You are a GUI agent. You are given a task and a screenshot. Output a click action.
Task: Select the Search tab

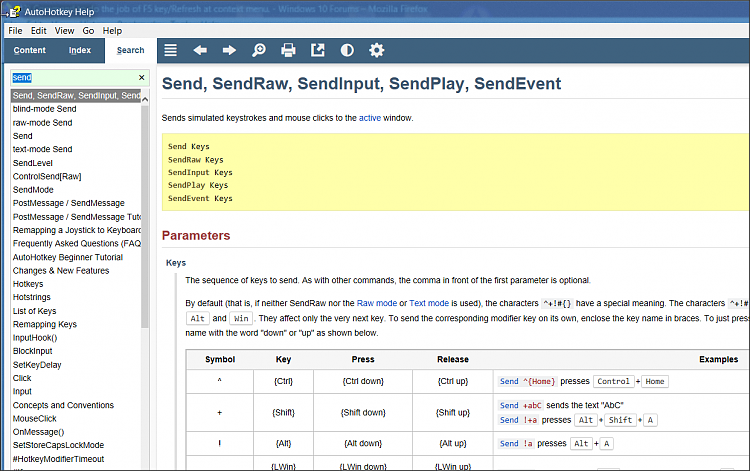tap(131, 50)
